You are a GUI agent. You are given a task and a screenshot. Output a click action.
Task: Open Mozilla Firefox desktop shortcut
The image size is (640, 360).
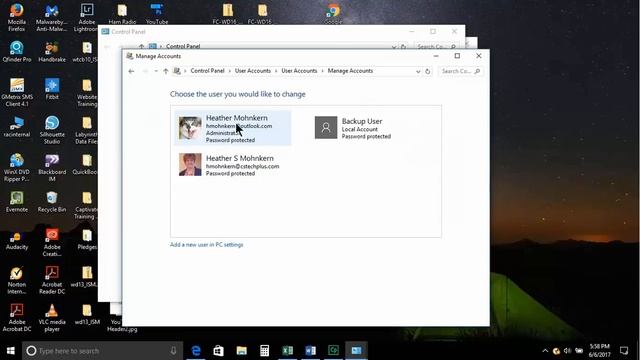17,17
